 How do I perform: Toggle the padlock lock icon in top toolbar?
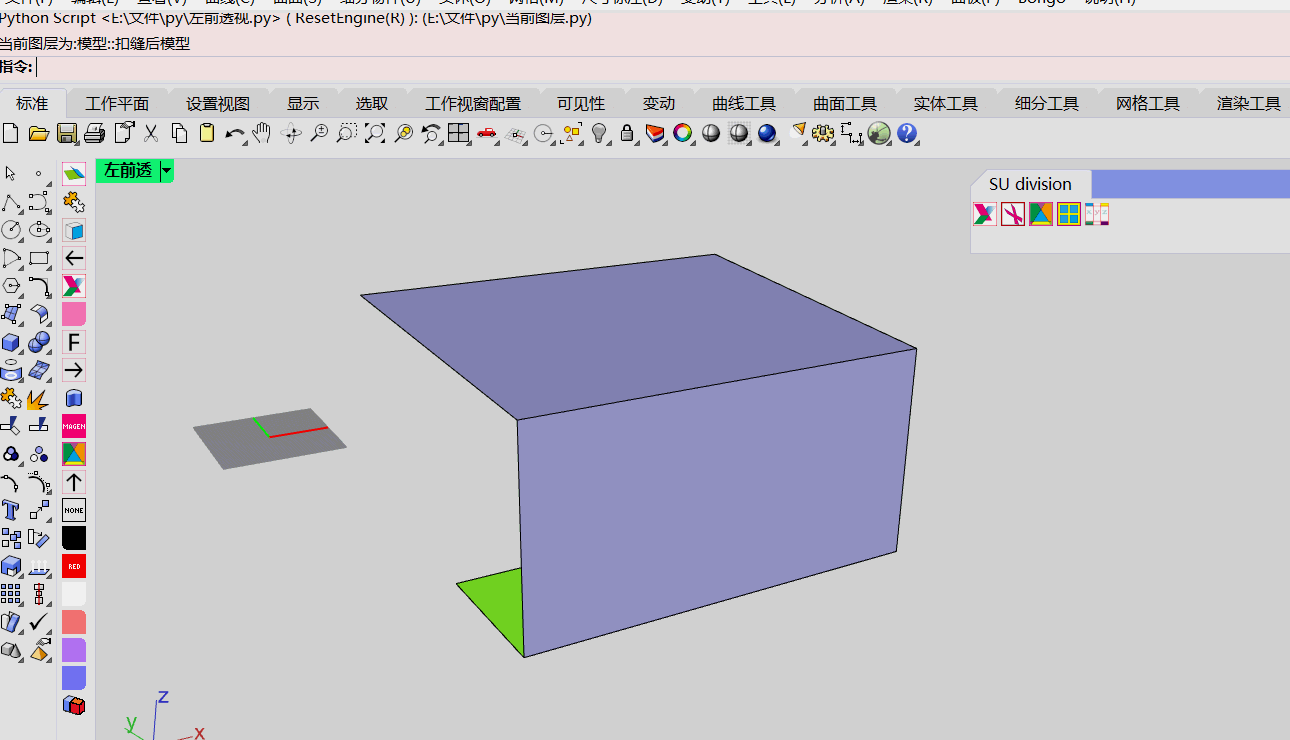click(x=628, y=132)
